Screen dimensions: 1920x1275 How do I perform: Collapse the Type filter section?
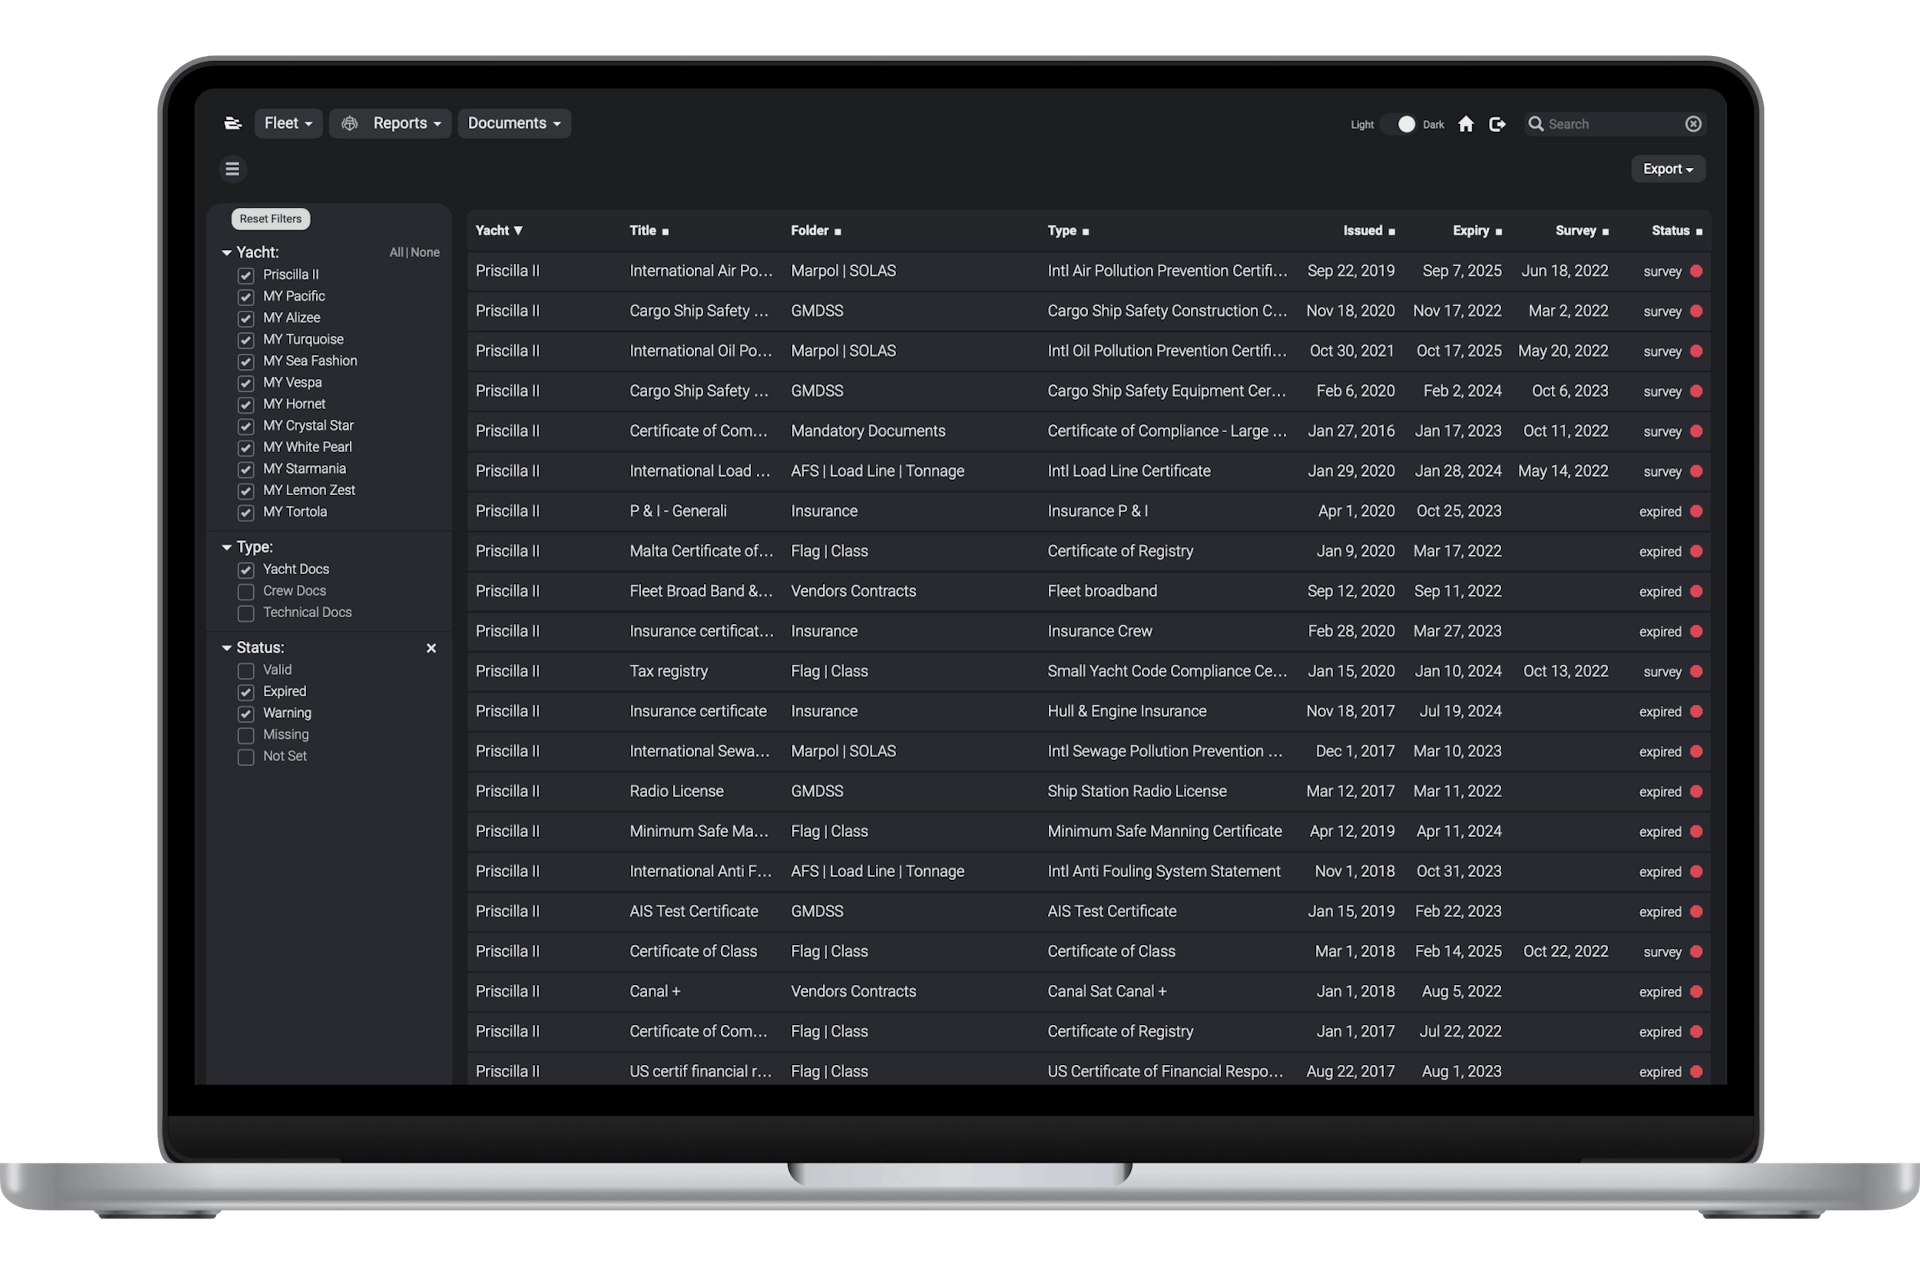pos(227,548)
